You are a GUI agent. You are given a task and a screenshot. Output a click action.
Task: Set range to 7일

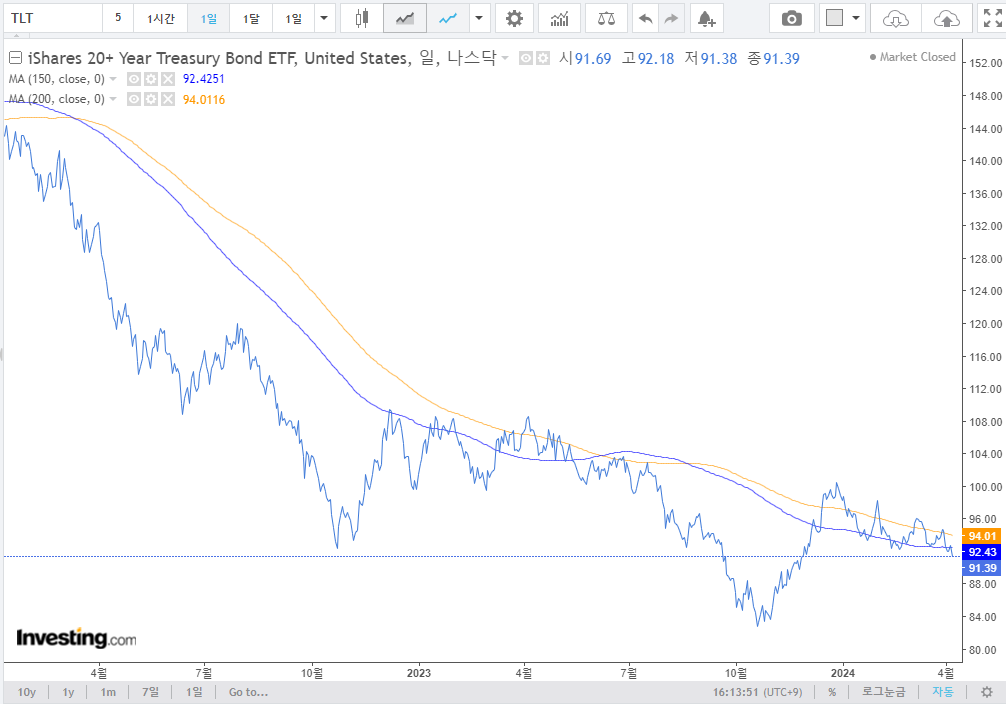(x=151, y=692)
